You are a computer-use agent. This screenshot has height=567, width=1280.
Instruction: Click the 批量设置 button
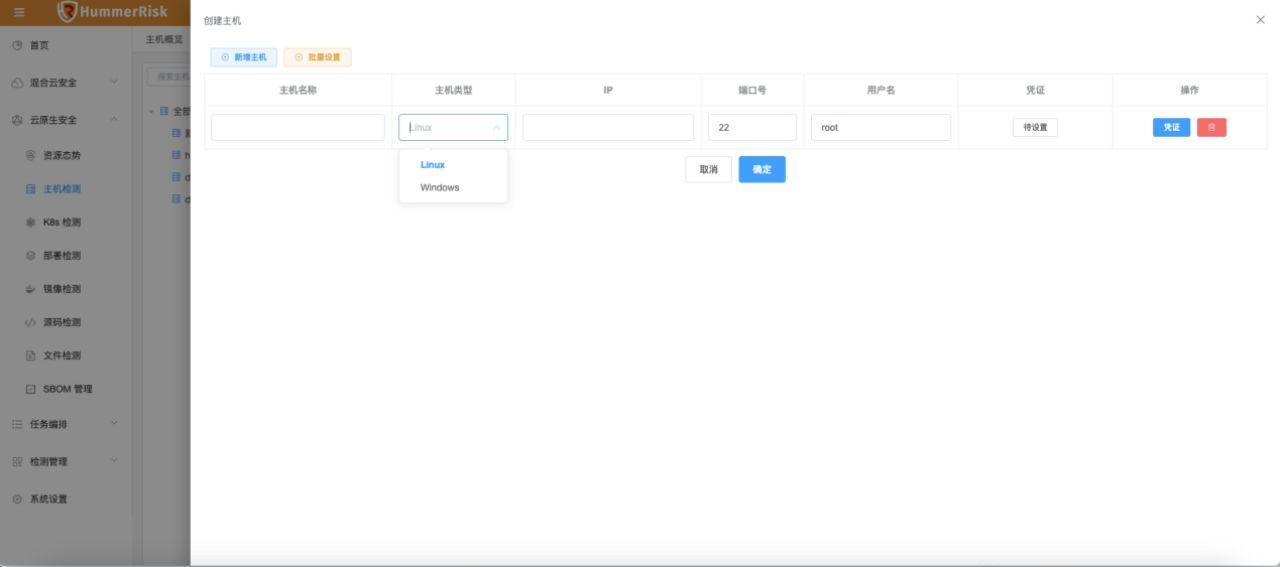[317, 58]
